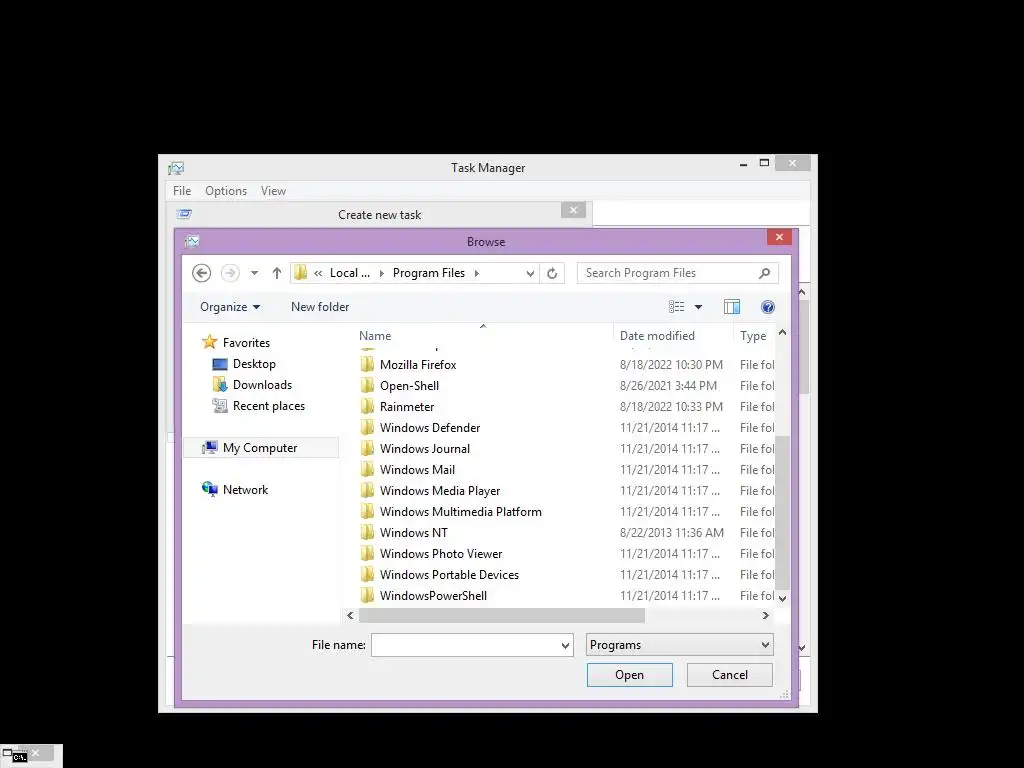Open Task Manager File menu
The image size is (1024, 768).
[x=182, y=191]
